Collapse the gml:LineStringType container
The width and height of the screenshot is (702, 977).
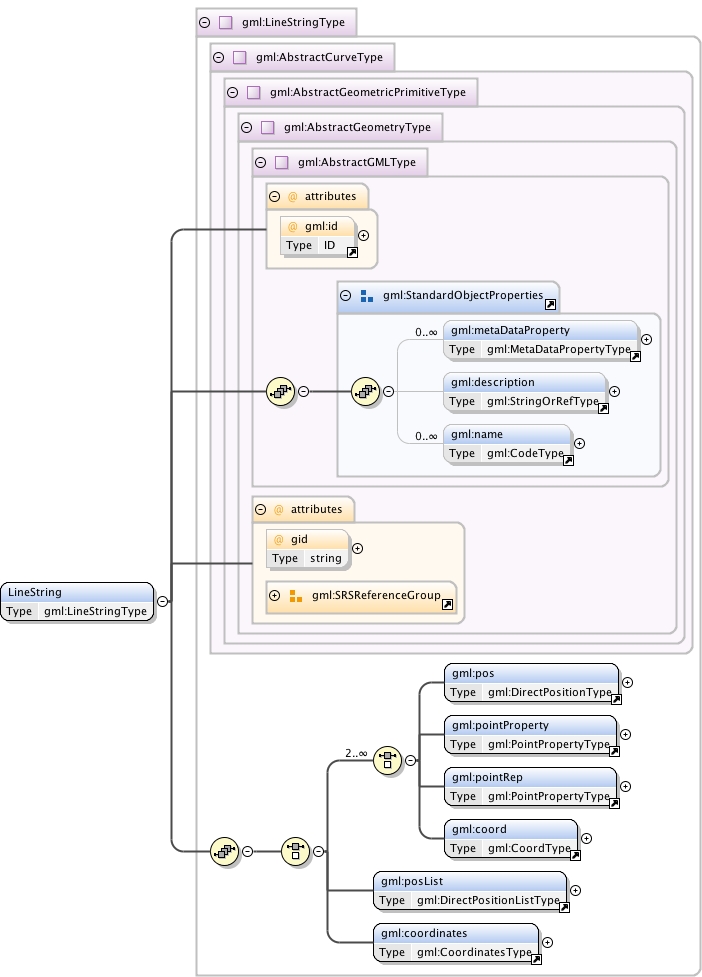pos(204,22)
